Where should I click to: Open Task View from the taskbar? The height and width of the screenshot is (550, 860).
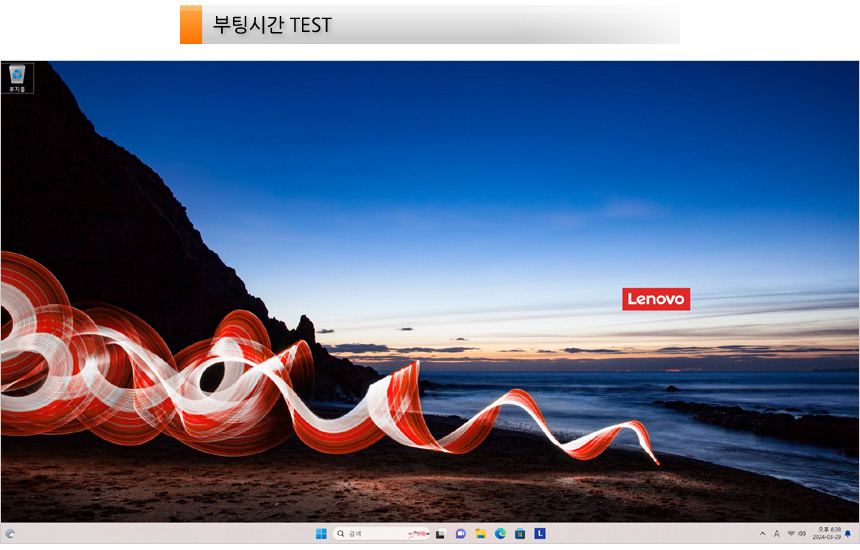[x=440, y=534]
